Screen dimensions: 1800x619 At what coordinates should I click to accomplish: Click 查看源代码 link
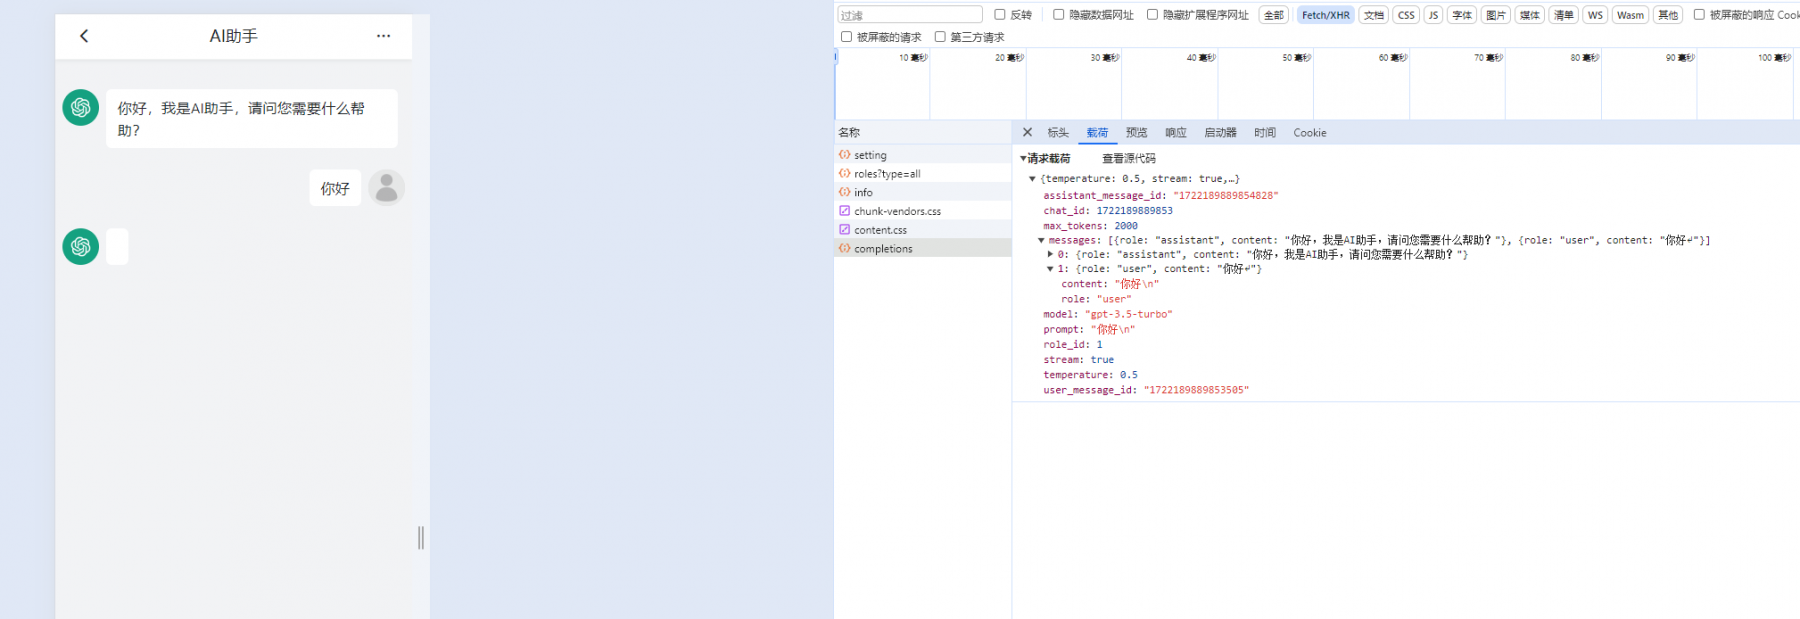click(1129, 159)
